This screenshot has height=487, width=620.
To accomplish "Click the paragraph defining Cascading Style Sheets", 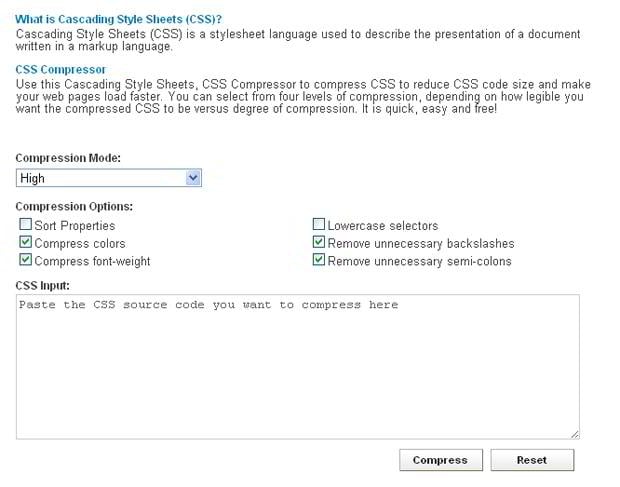I will coord(297,40).
